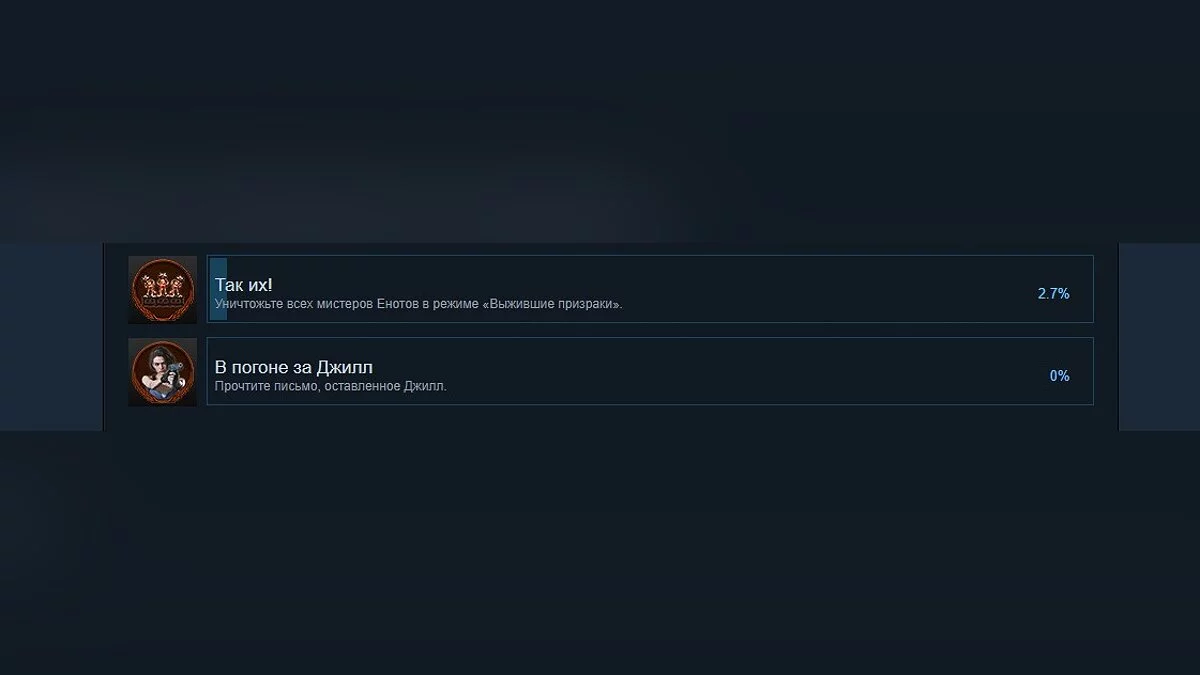
Task: Click the raccoon trio achievement icon
Action: 162,290
